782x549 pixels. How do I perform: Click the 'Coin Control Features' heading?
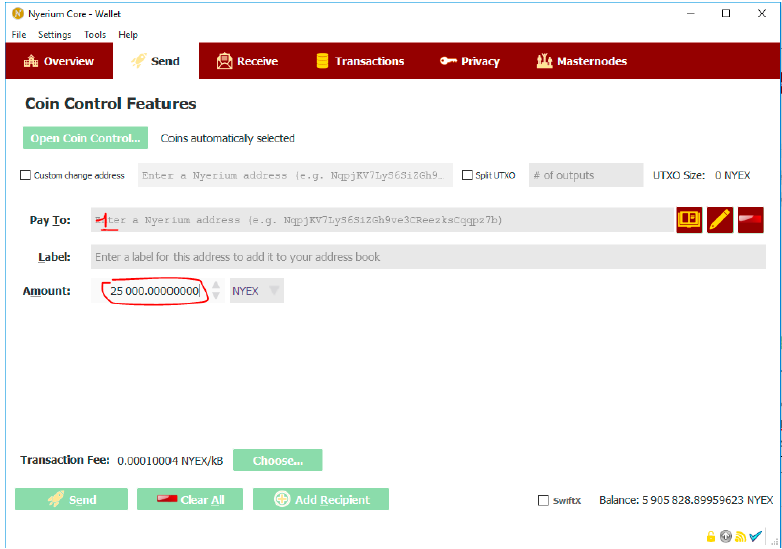(x=111, y=103)
